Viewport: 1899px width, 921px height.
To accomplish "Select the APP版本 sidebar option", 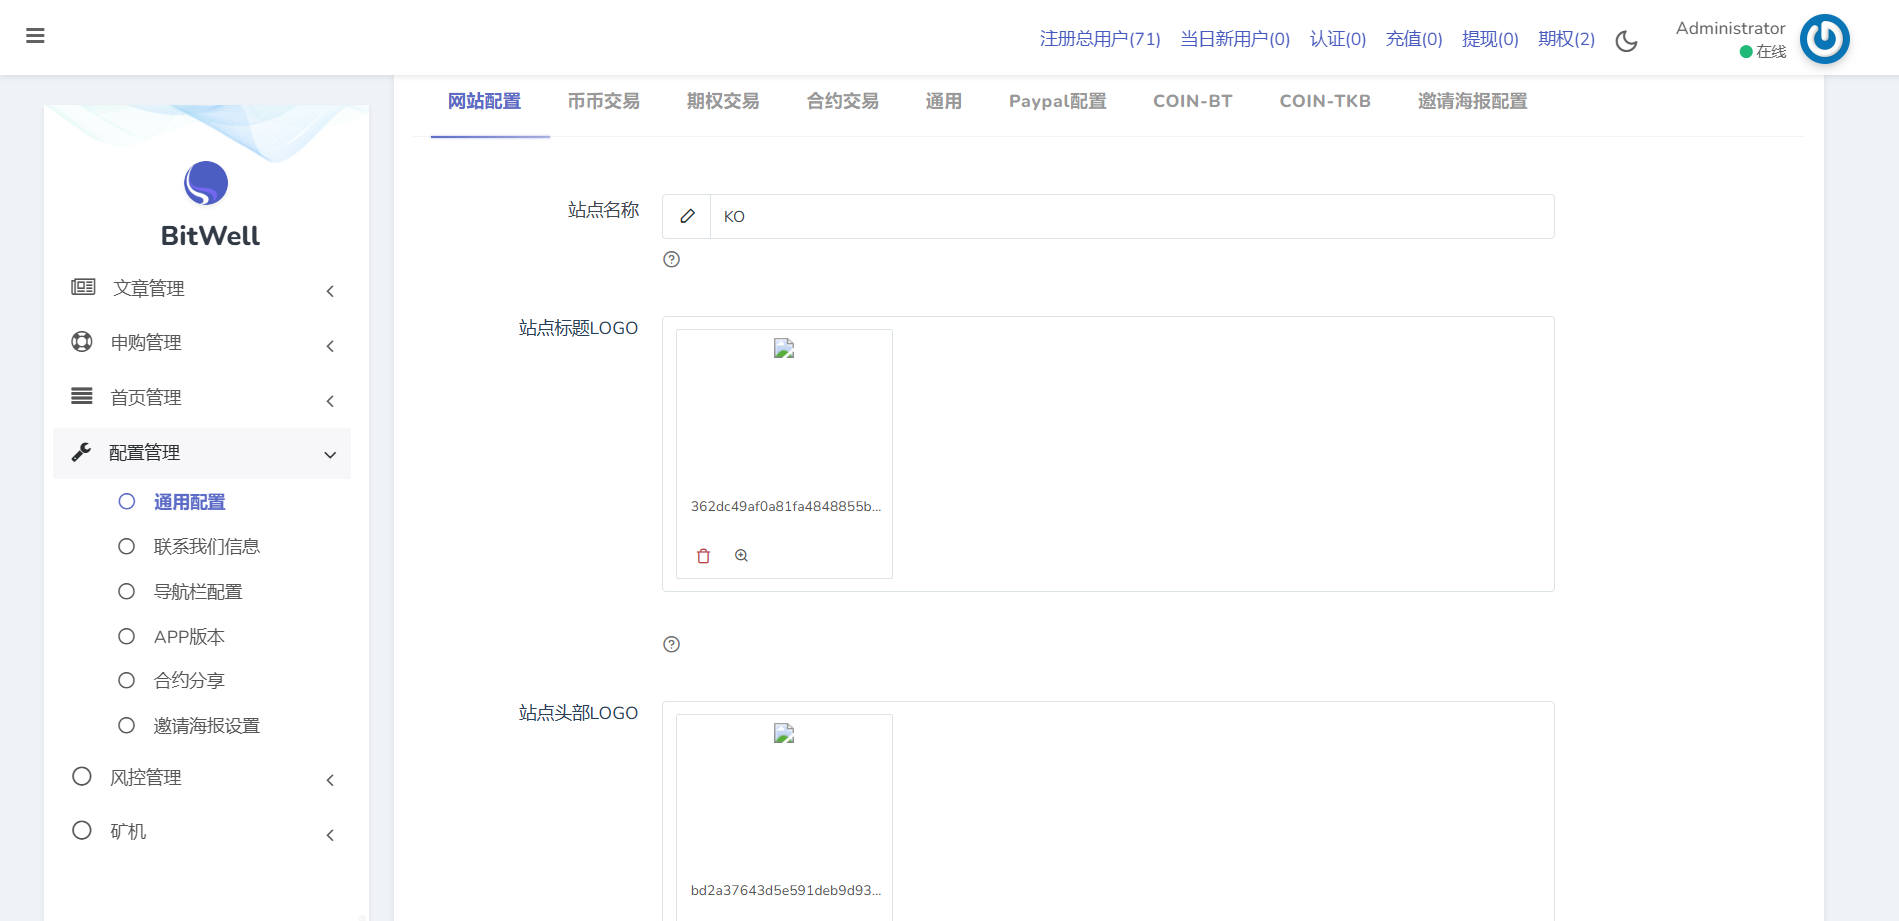I will (x=189, y=637).
